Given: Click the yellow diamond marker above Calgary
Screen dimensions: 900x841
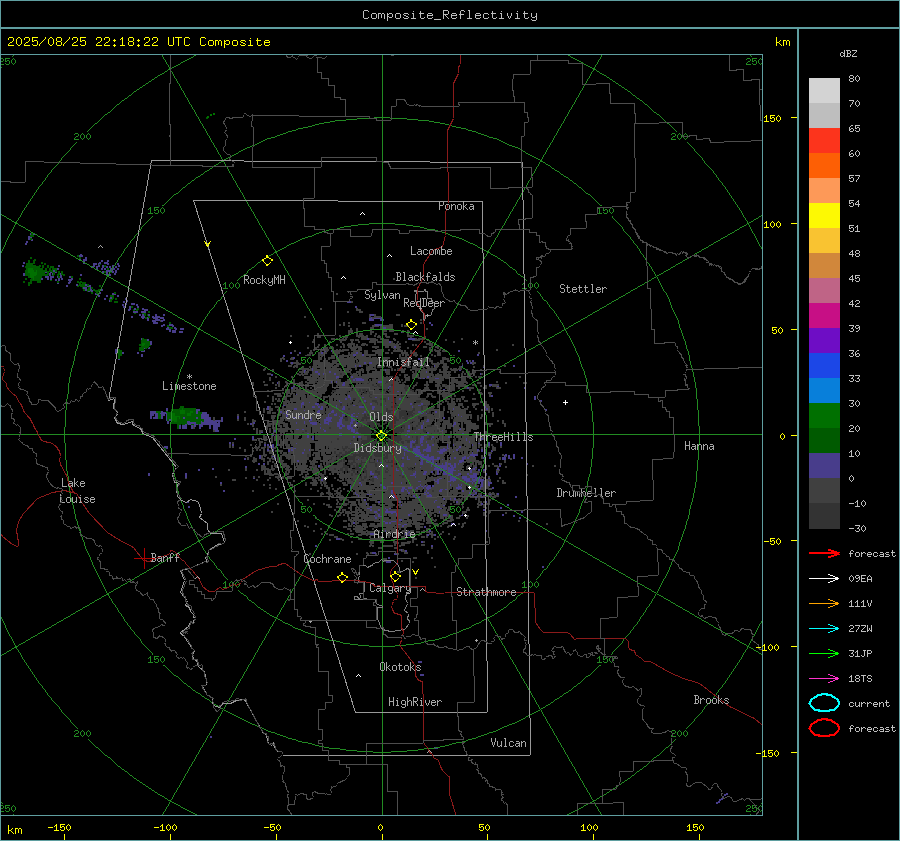Looking at the screenshot, I should tap(395, 576).
